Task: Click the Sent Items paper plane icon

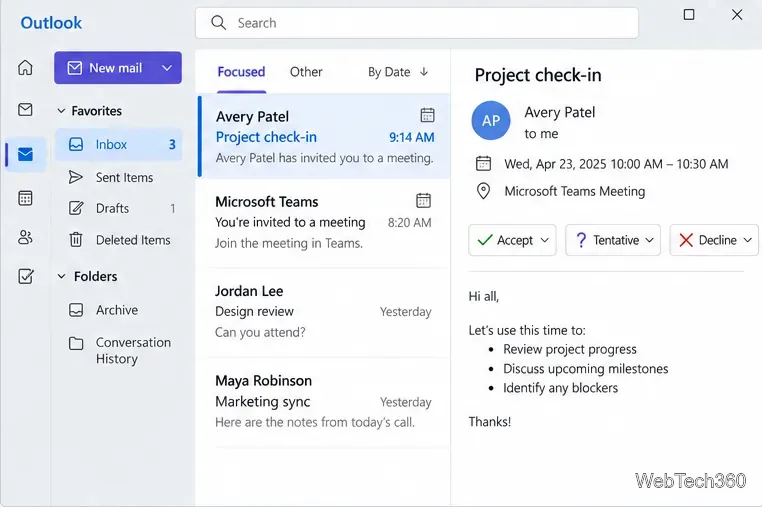Action: 75,177
